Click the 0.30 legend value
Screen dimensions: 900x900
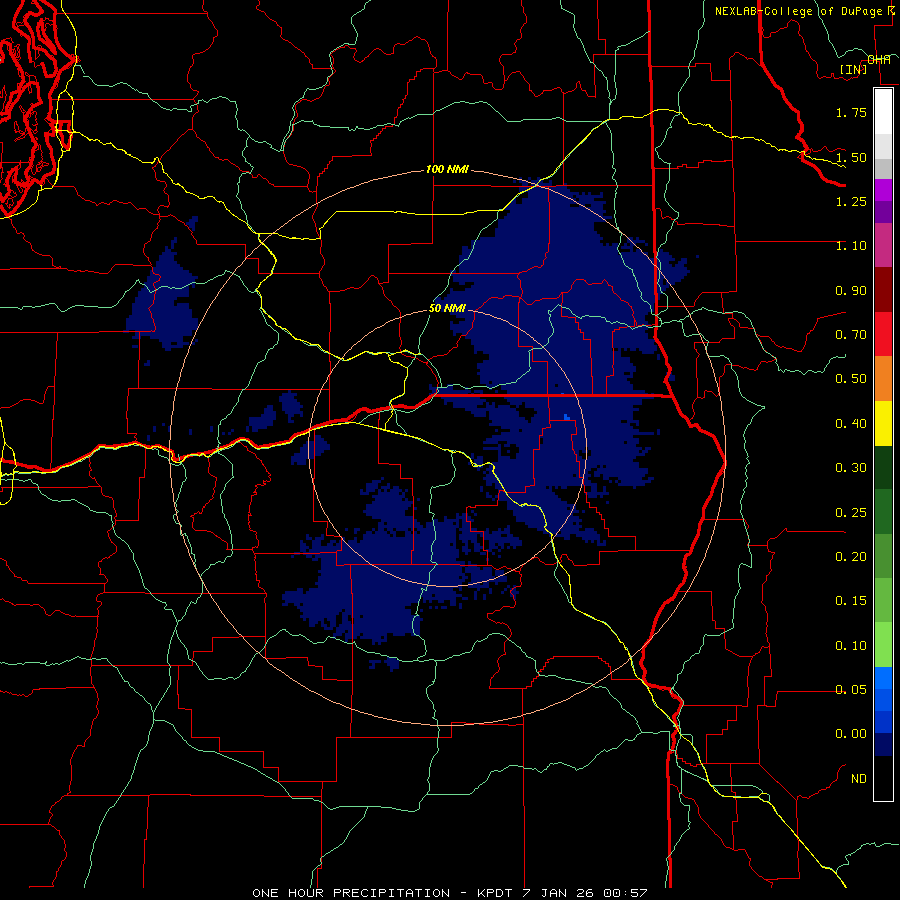851,468
